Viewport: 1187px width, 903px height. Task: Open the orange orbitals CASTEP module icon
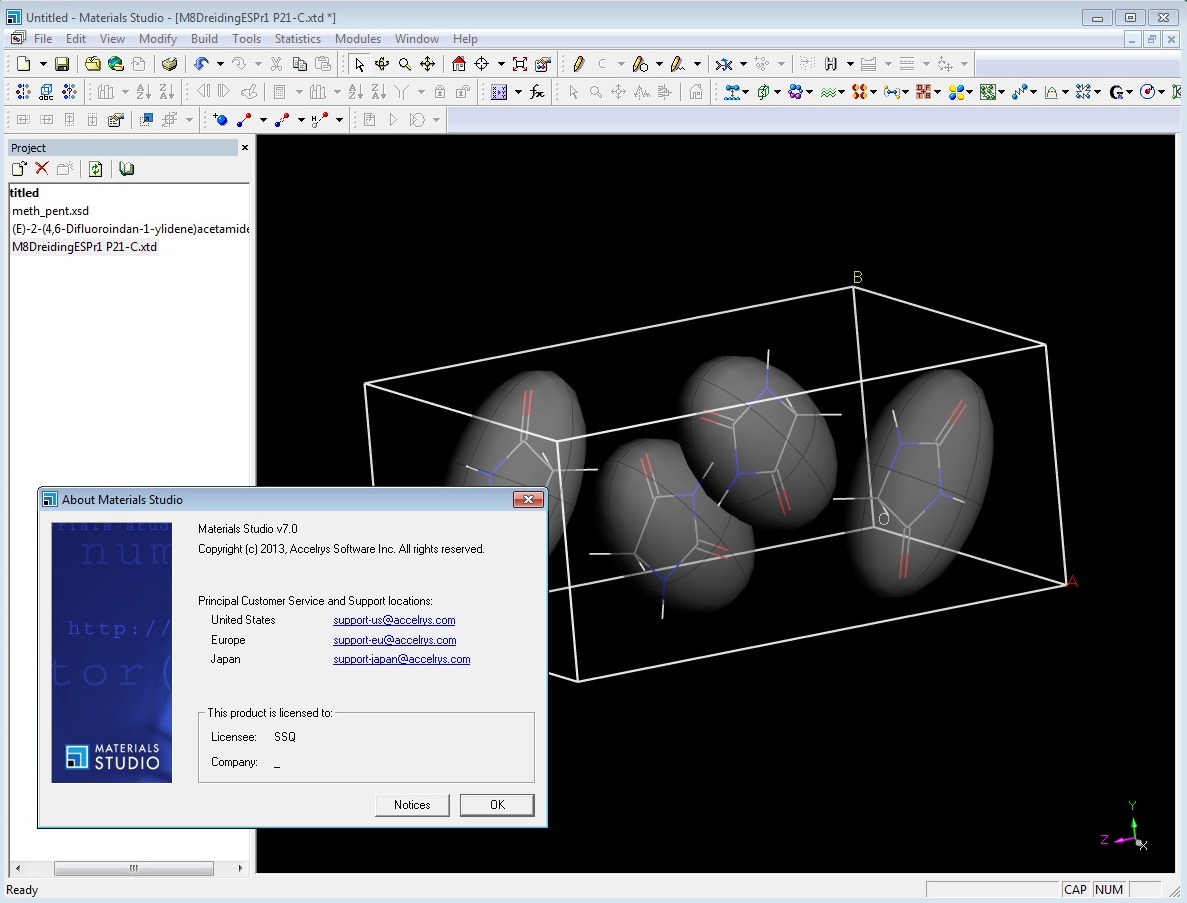tap(859, 92)
